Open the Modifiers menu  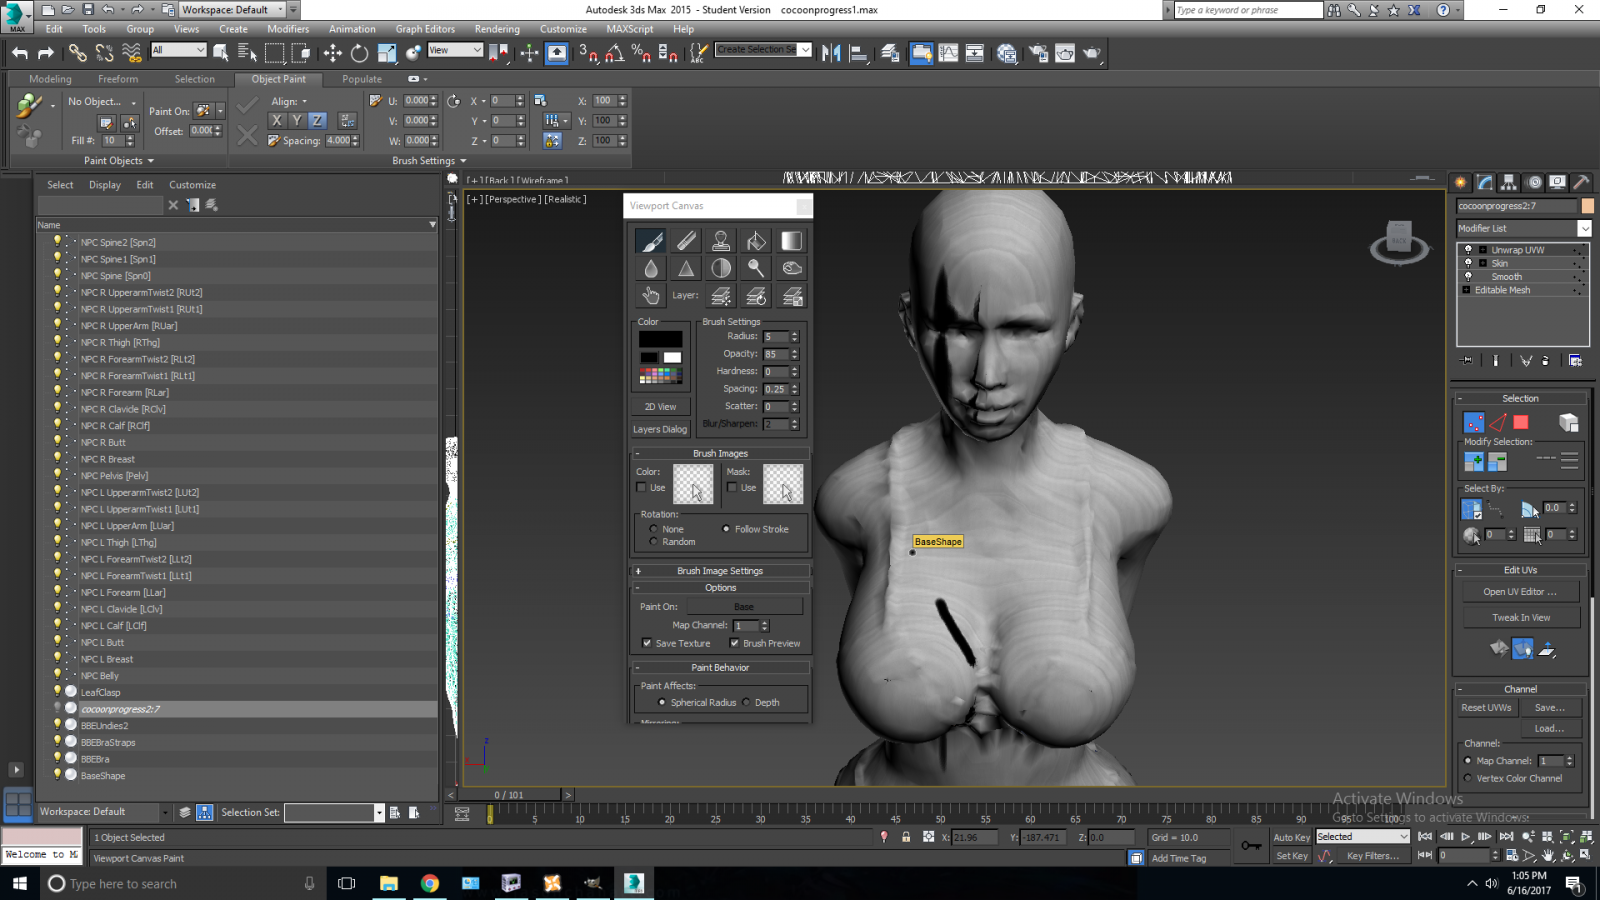coord(288,29)
